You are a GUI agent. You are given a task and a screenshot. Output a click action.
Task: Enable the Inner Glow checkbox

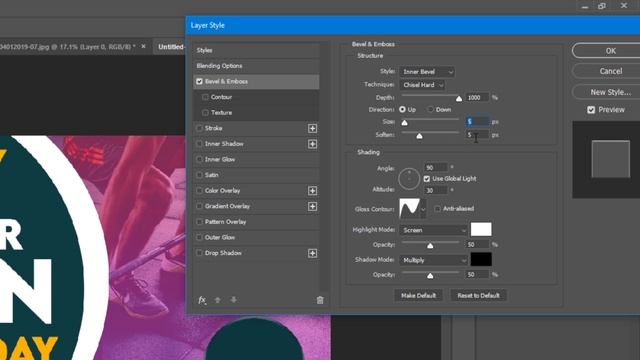[x=199, y=159]
